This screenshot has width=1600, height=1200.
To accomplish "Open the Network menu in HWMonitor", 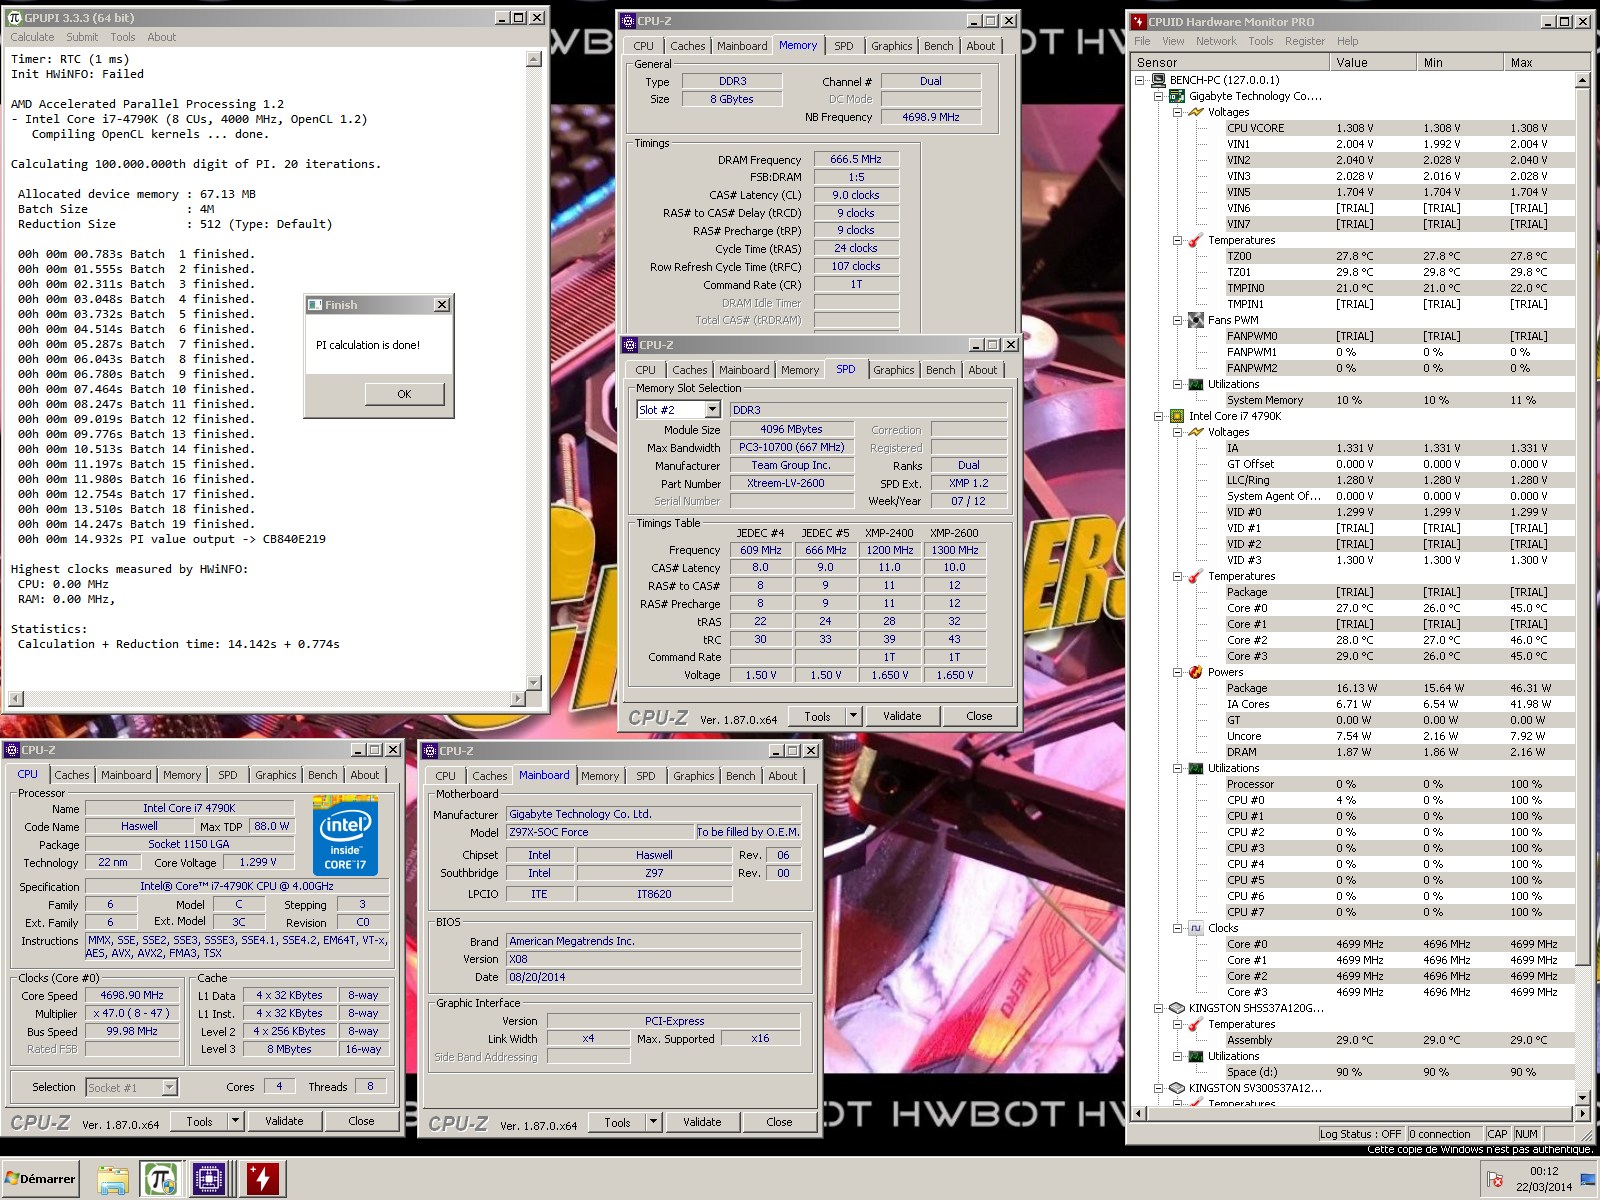I will (1216, 41).
